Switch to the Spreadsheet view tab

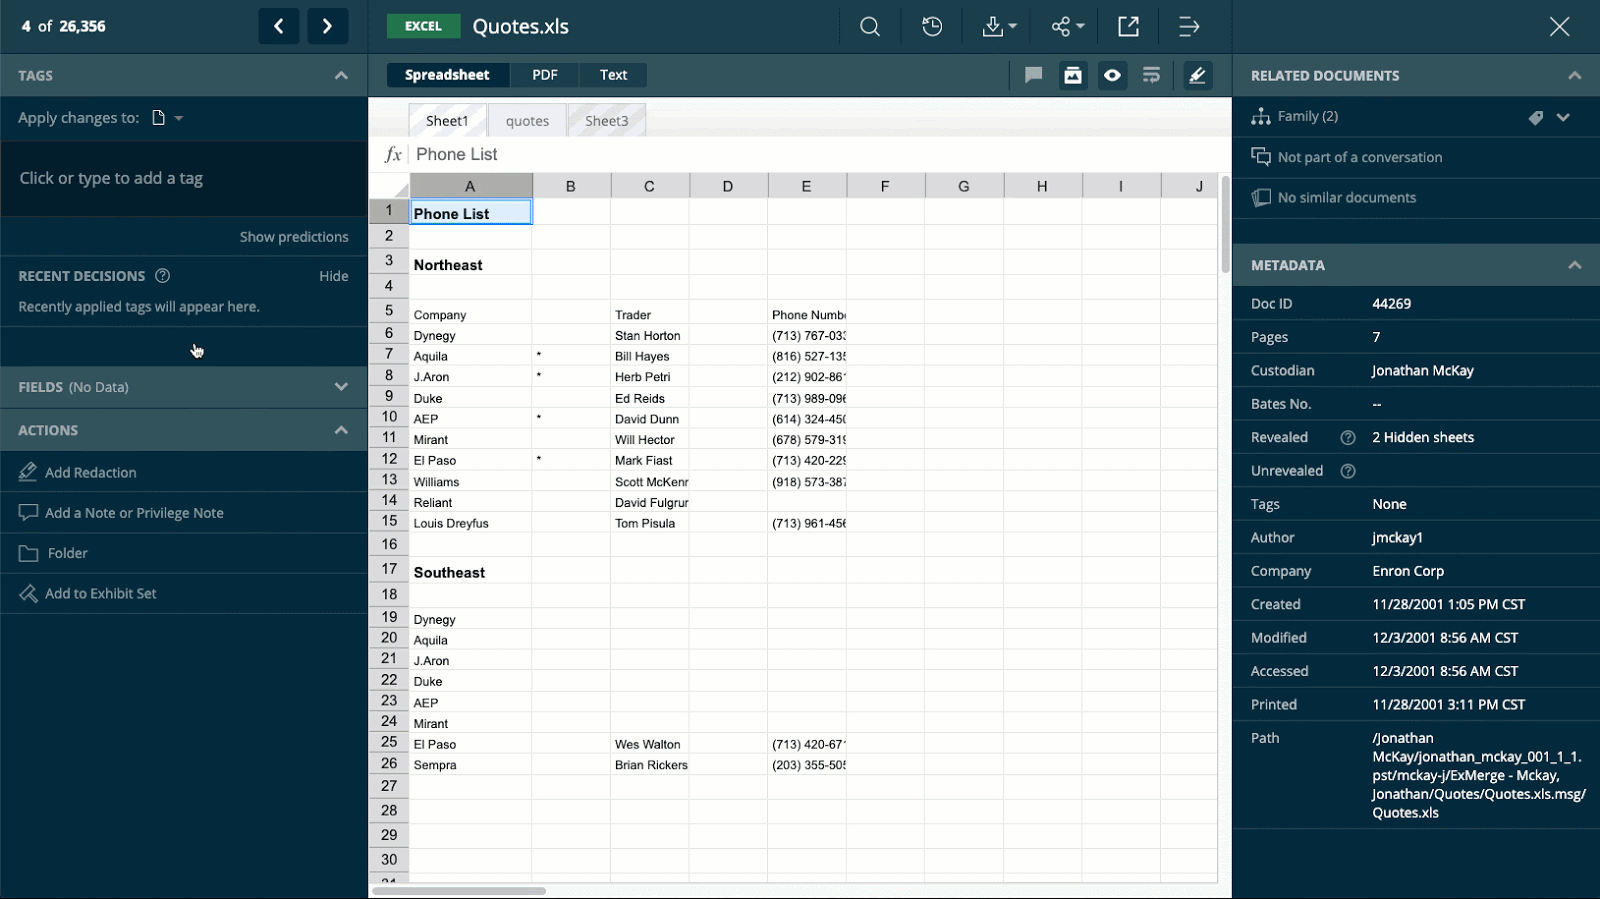447,75
